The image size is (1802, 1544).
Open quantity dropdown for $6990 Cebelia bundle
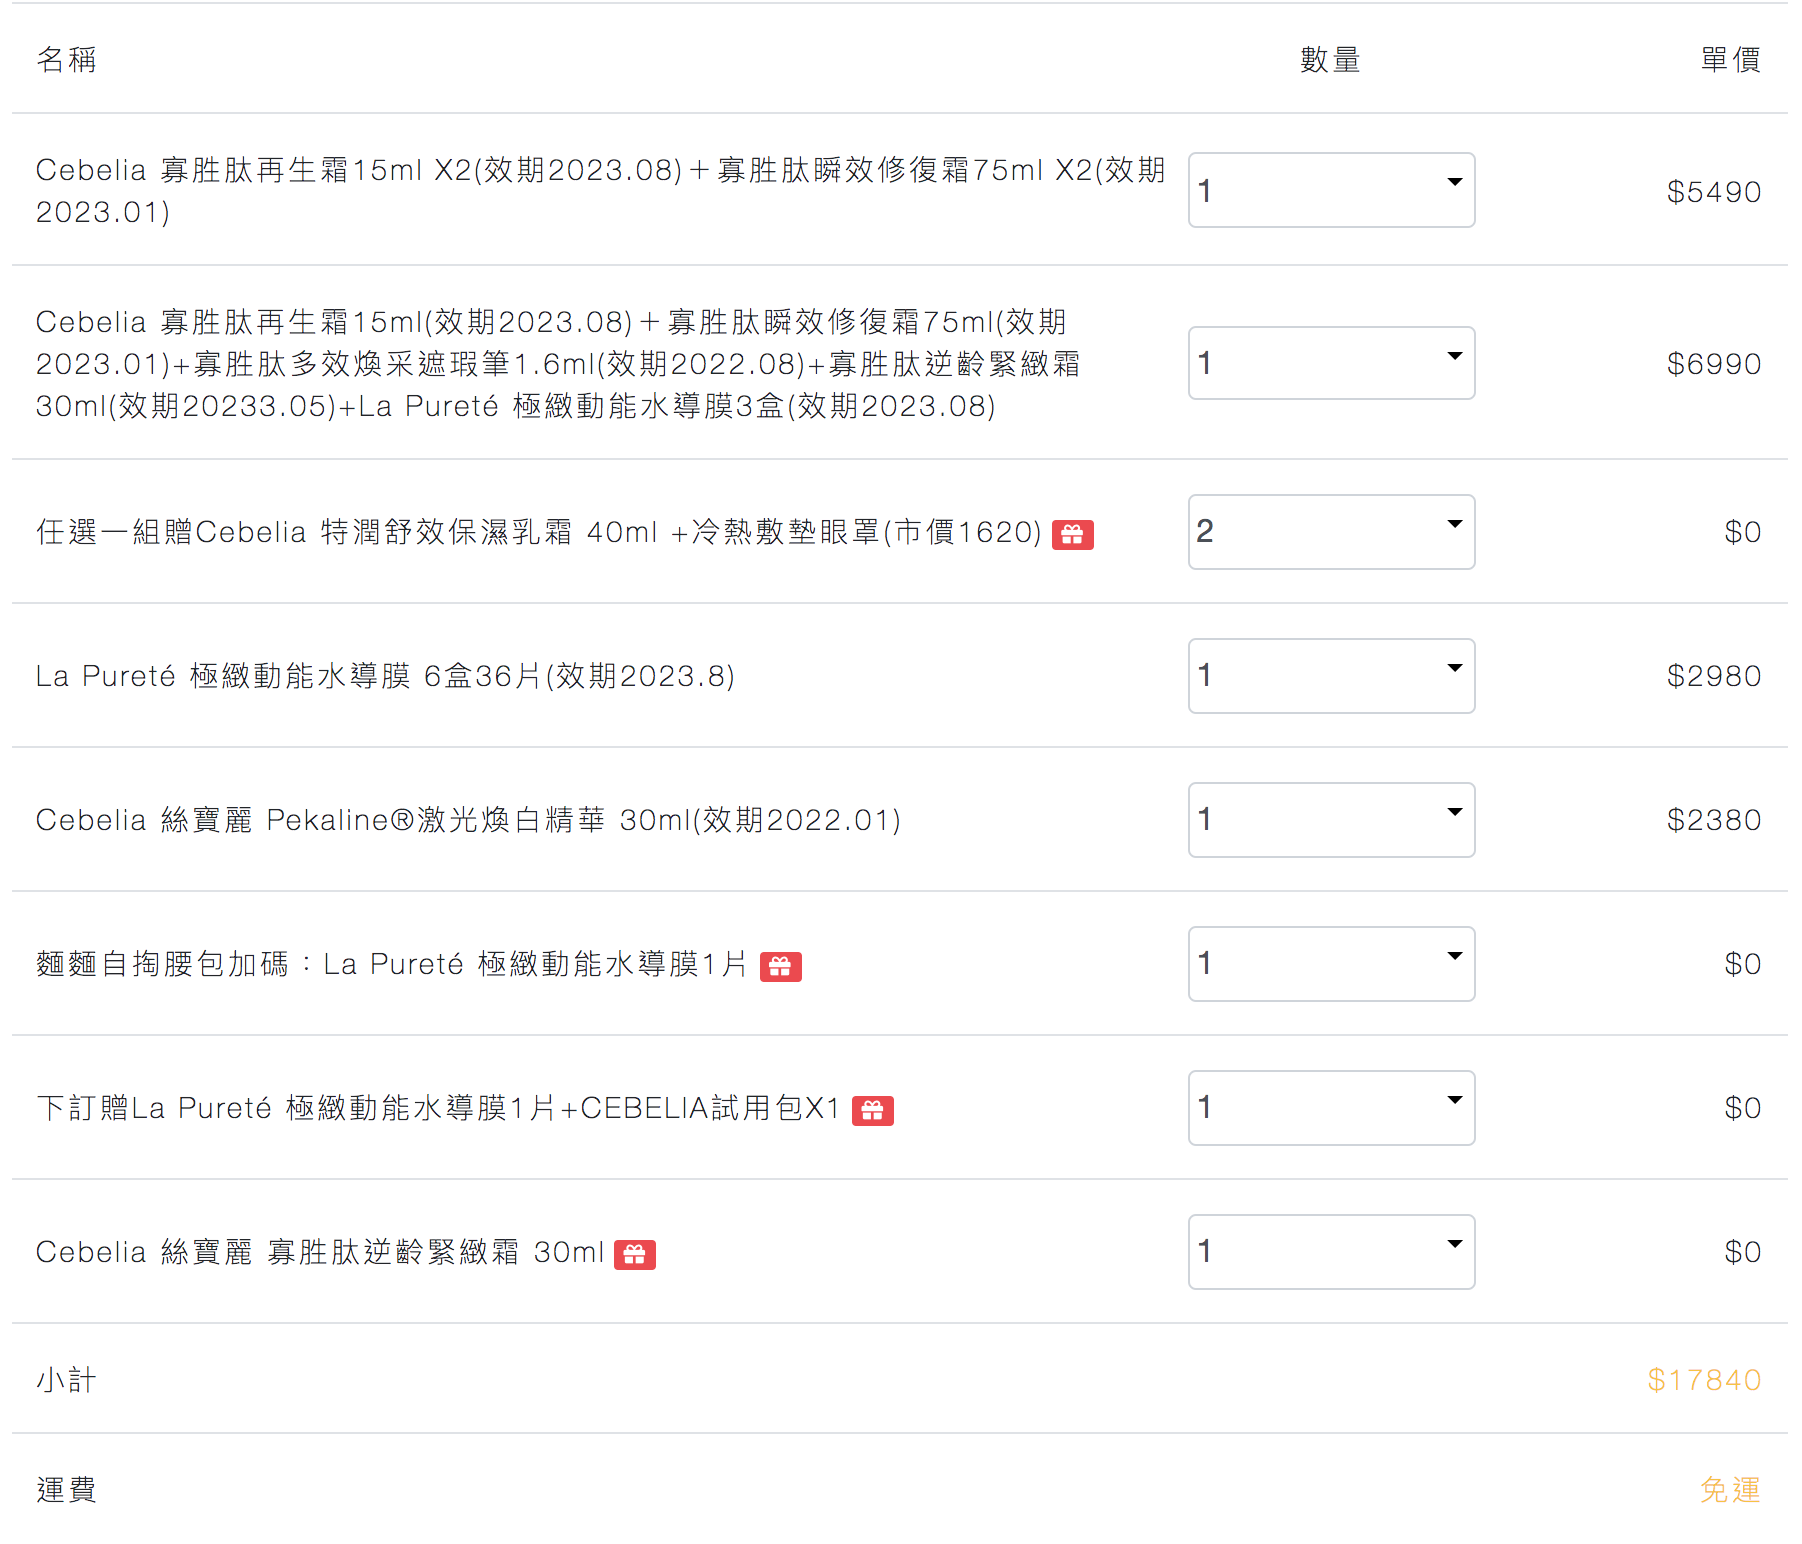click(1330, 363)
